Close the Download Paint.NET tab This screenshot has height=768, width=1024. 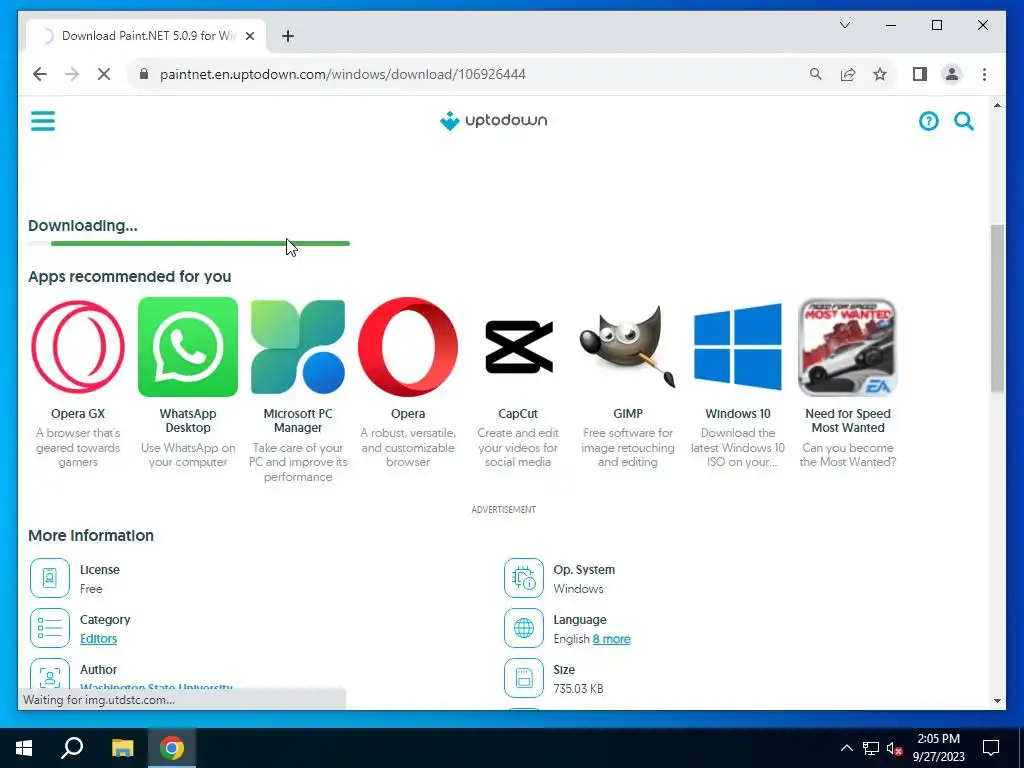tap(249, 36)
